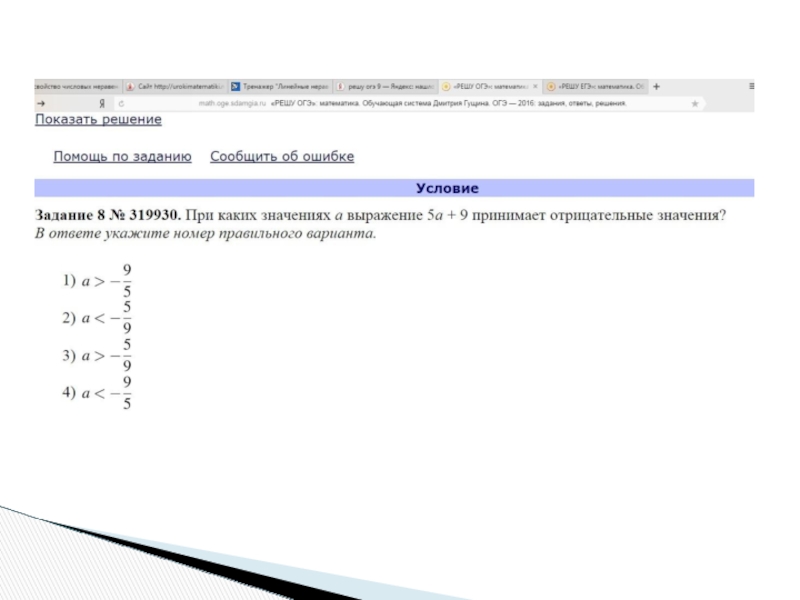Bookmark the page with the star icon
The image size is (800, 600).
pos(695,104)
